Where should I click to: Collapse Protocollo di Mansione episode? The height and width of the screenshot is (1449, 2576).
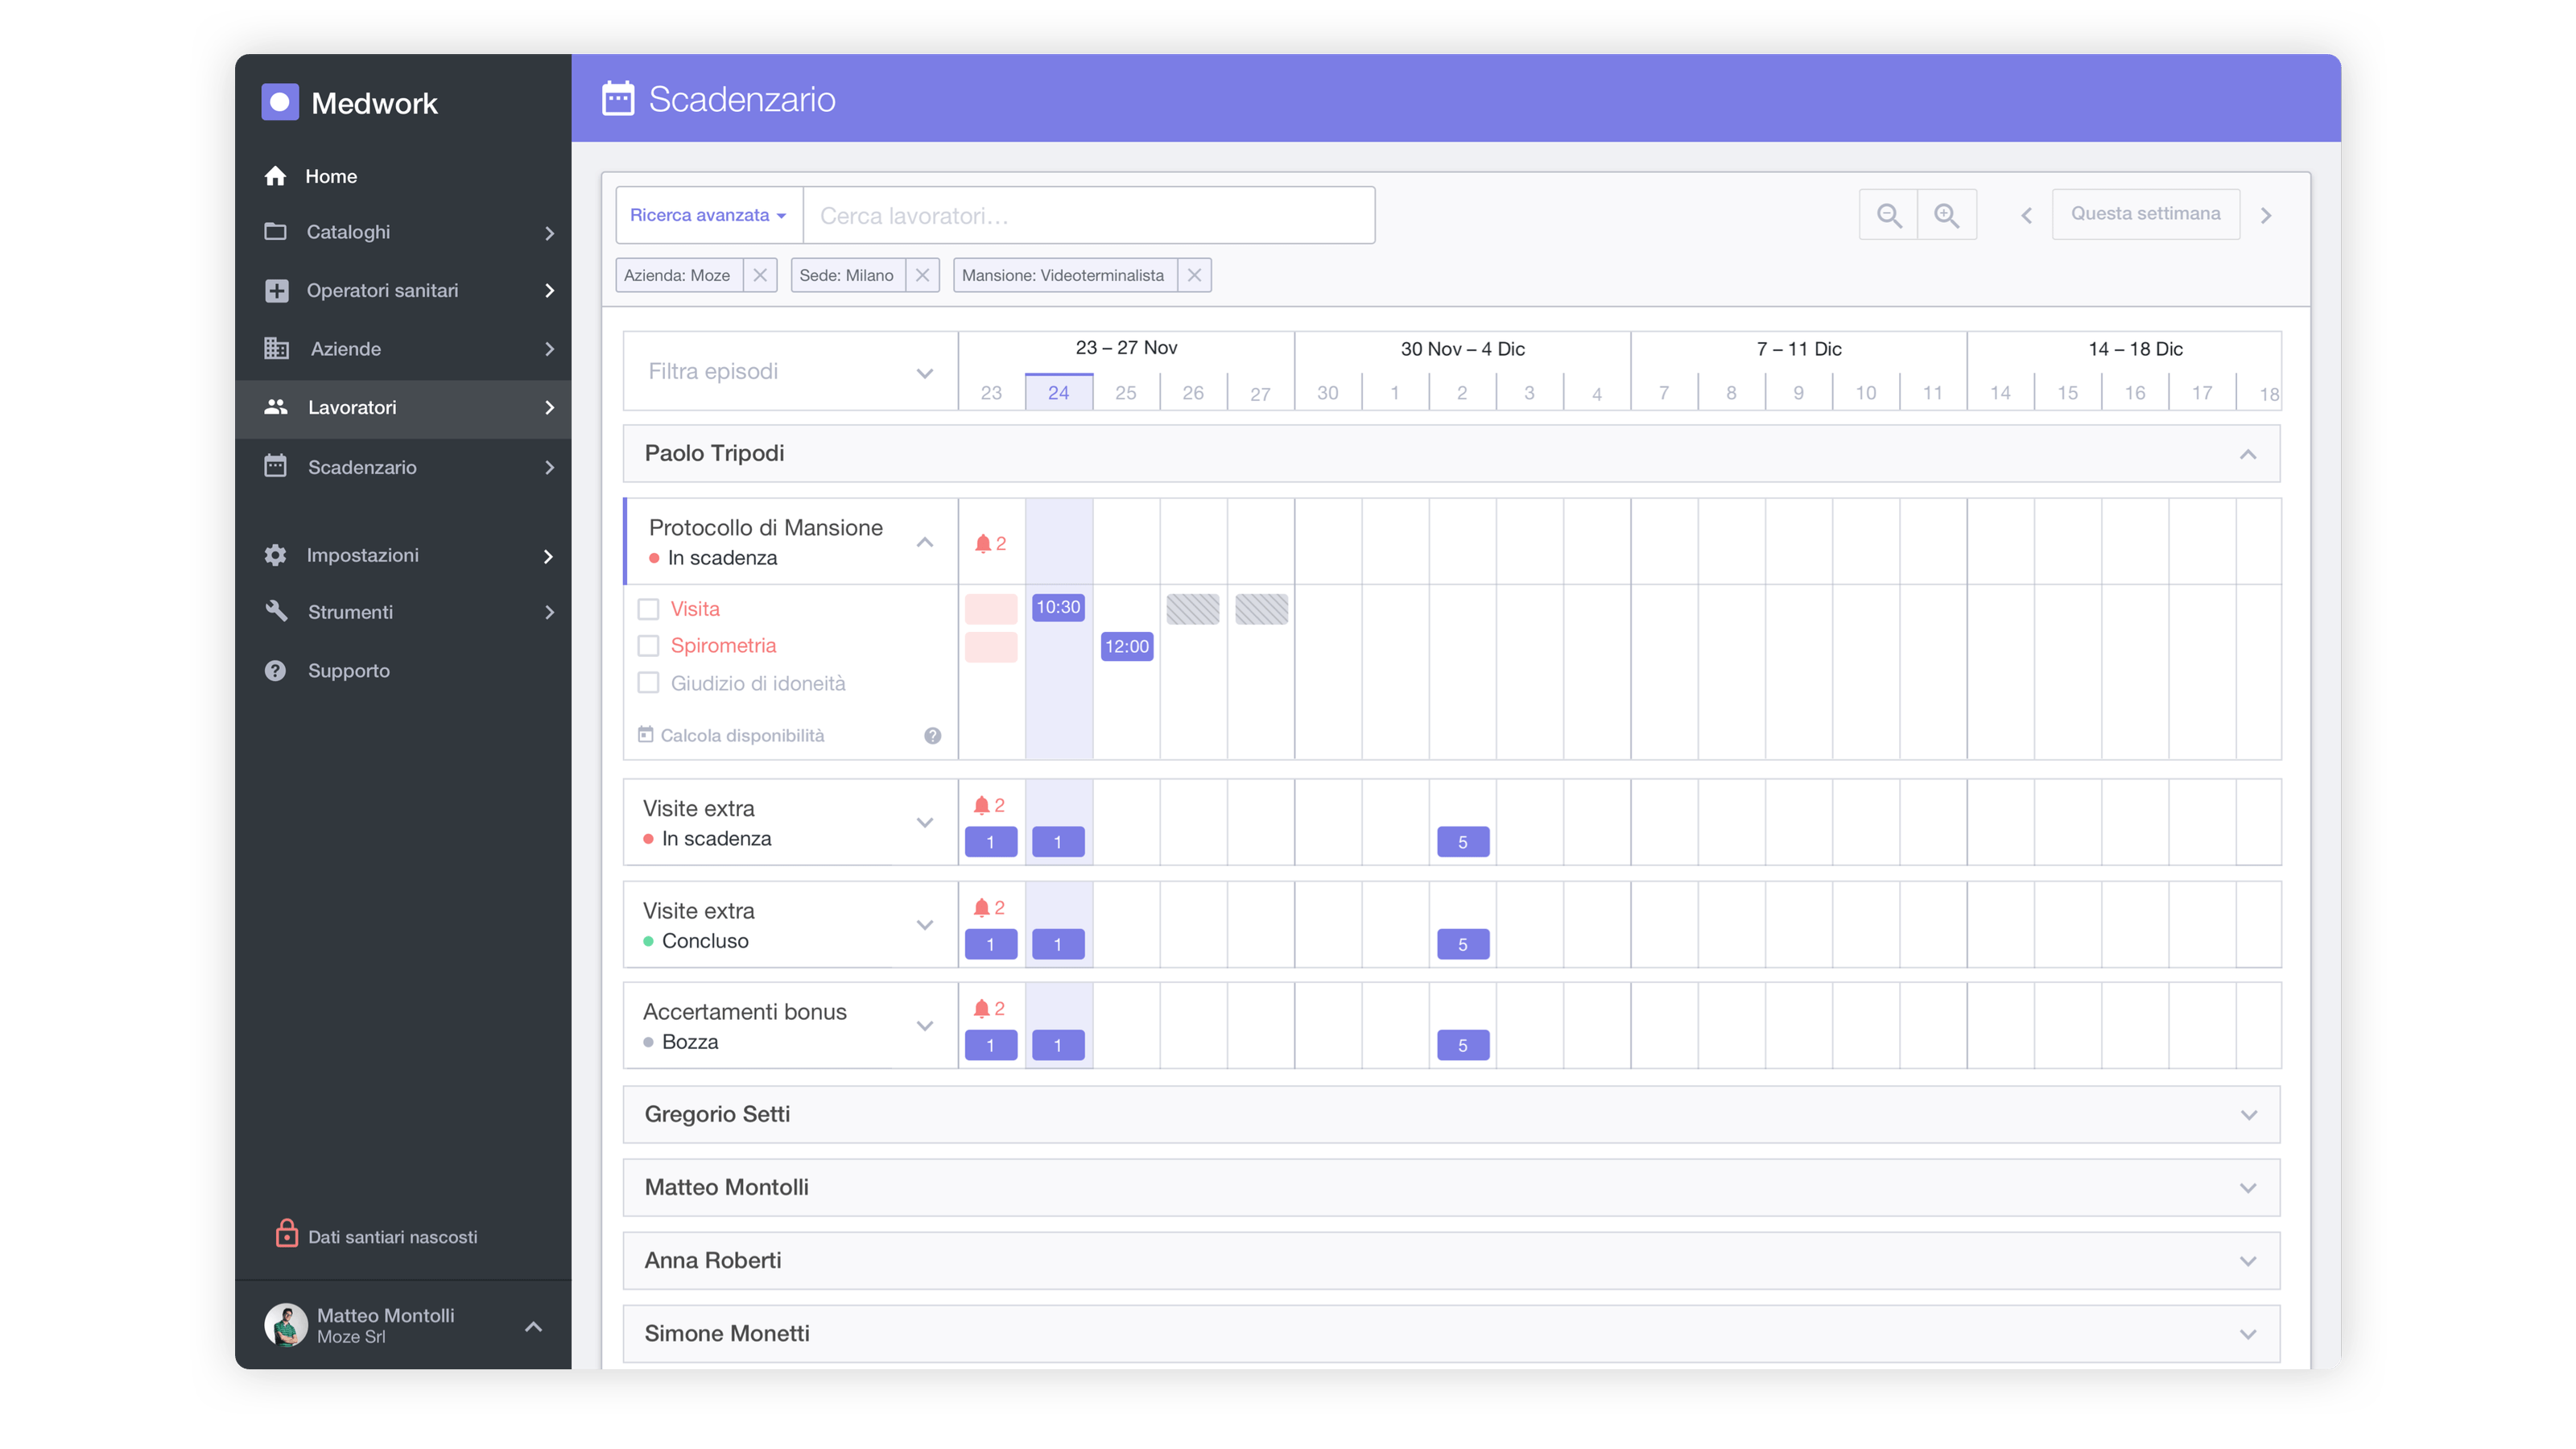925,543
